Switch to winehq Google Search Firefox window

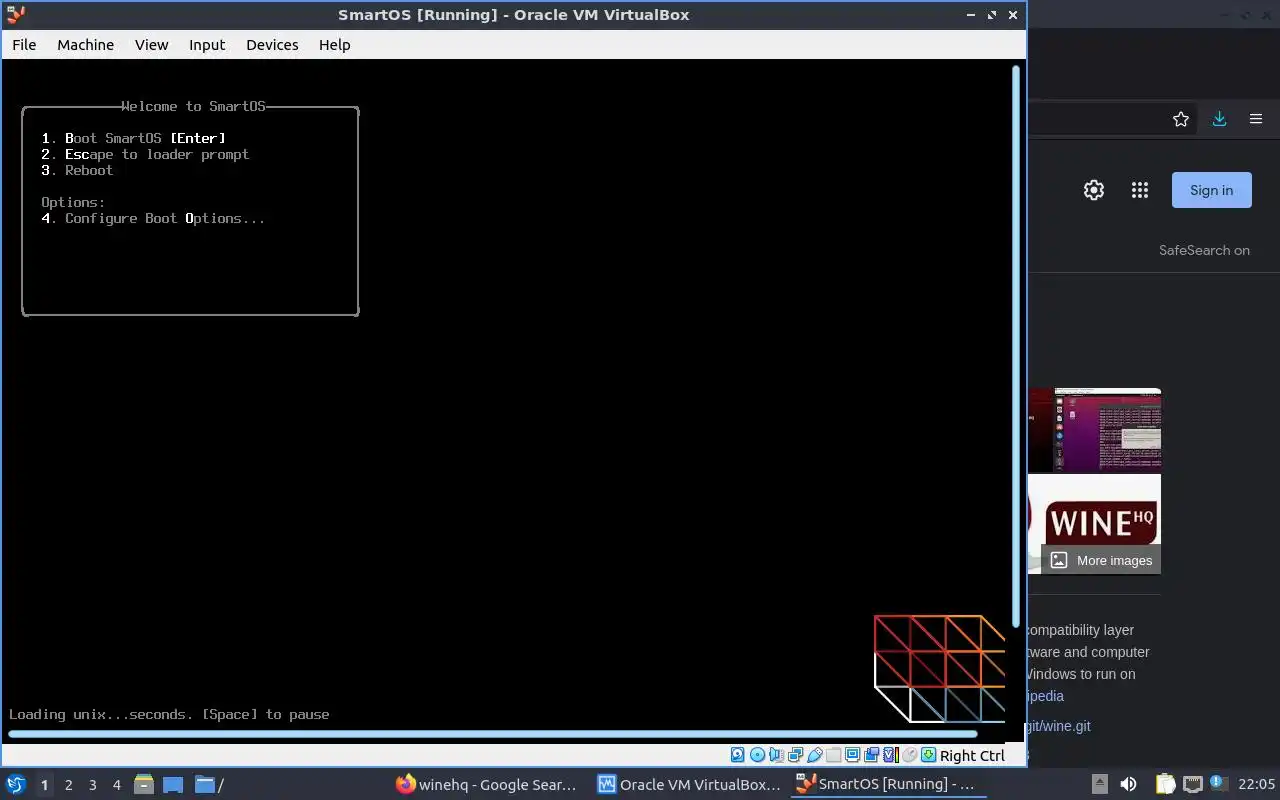(487, 784)
